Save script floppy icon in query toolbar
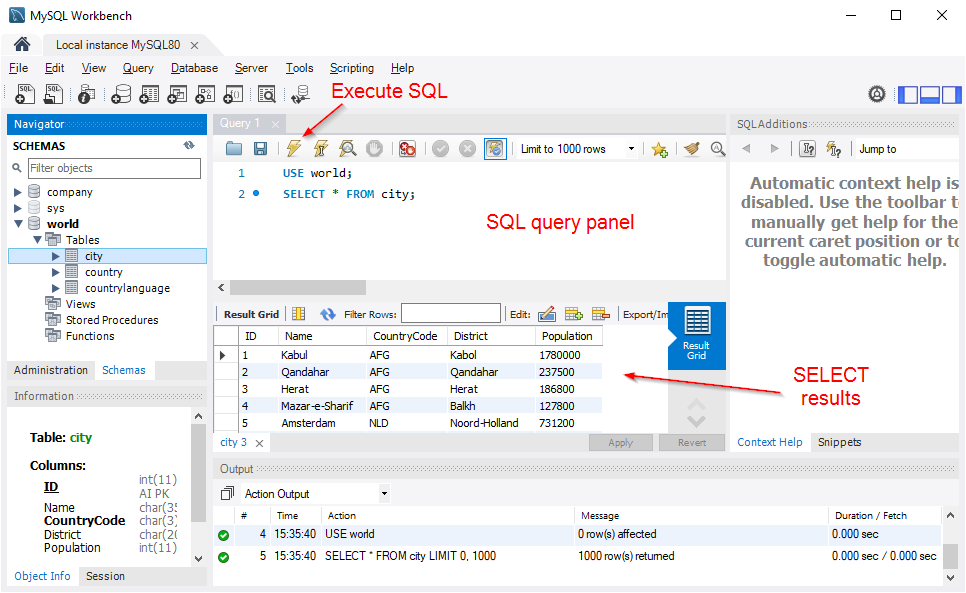 (x=261, y=148)
